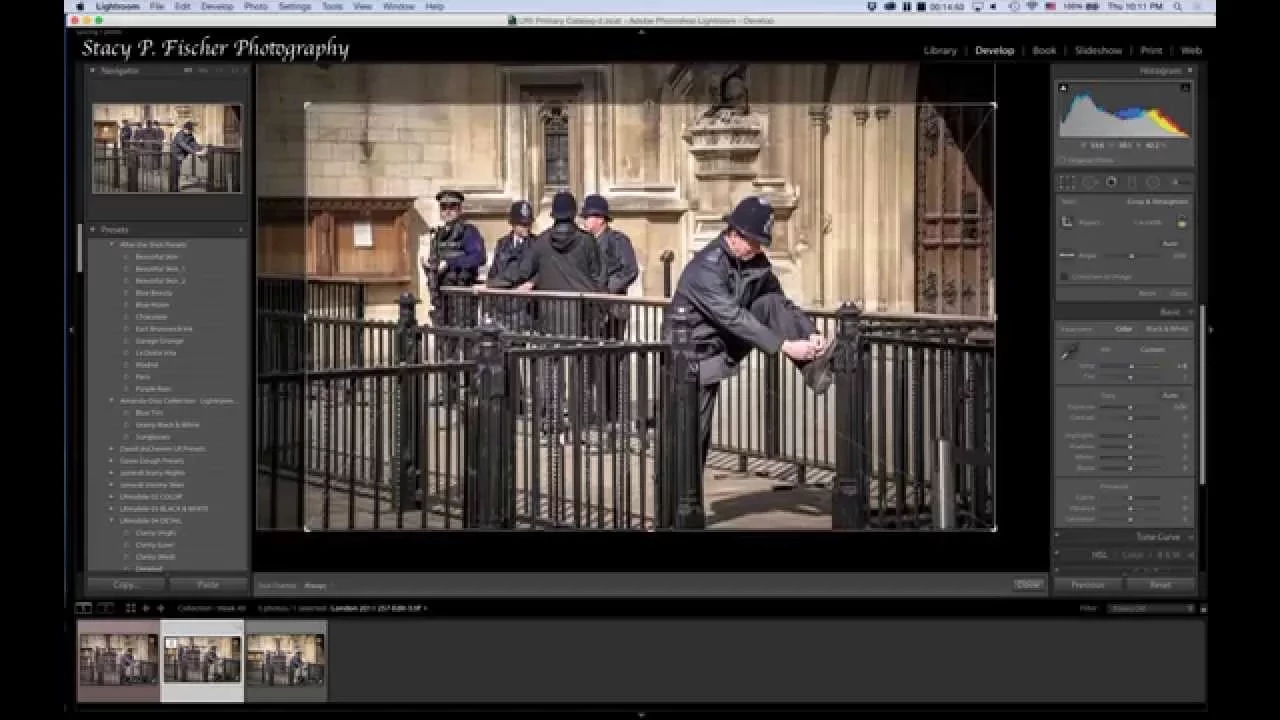1280x720 pixels.
Task: Open the Aspect ratio dropdown
Action: click(x=1149, y=222)
